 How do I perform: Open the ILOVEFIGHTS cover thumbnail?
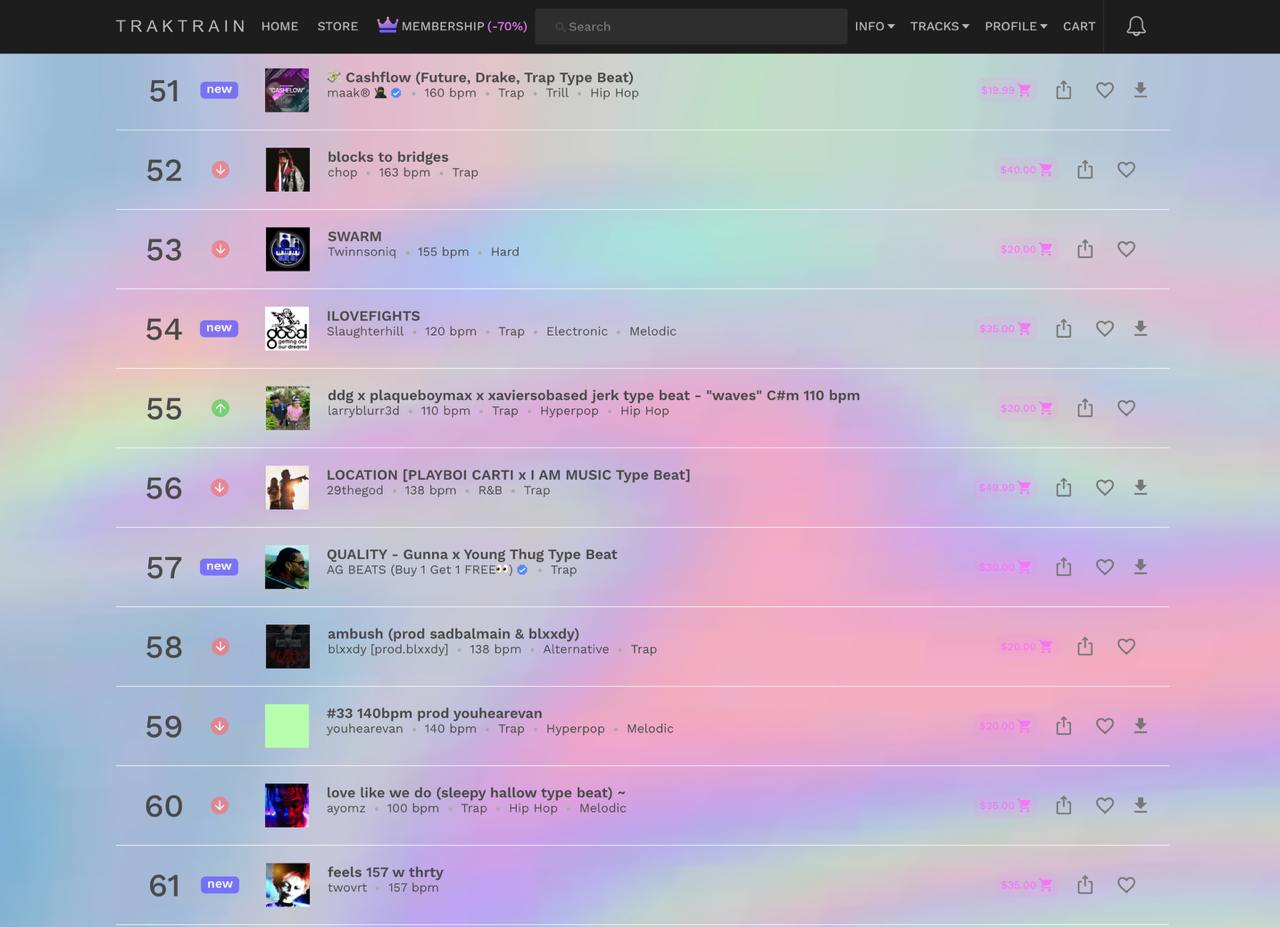pyautogui.click(x=287, y=328)
